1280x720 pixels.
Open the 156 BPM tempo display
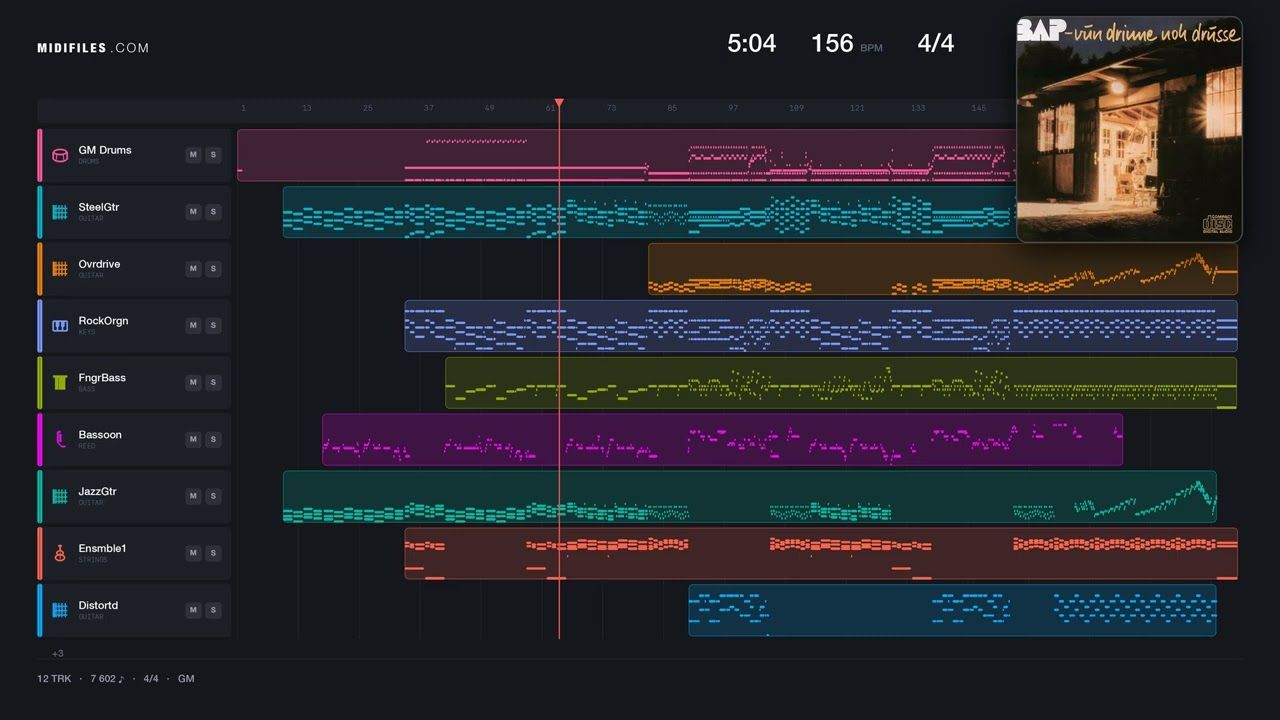point(846,43)
